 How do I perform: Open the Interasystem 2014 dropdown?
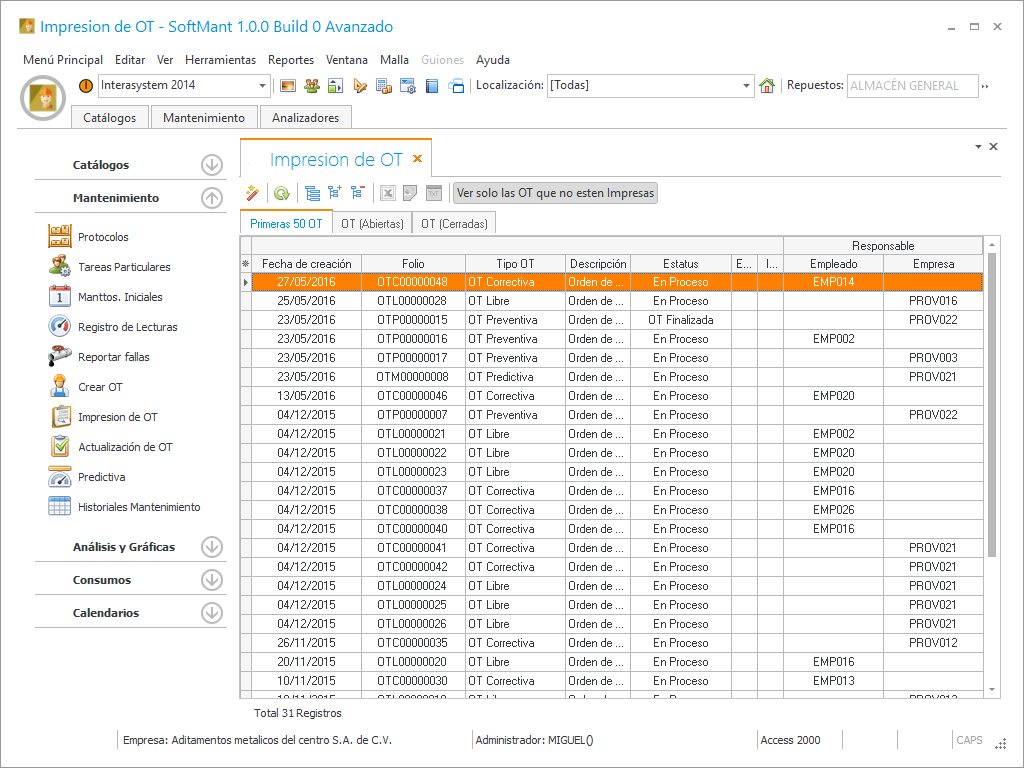(x=263, y=86)
